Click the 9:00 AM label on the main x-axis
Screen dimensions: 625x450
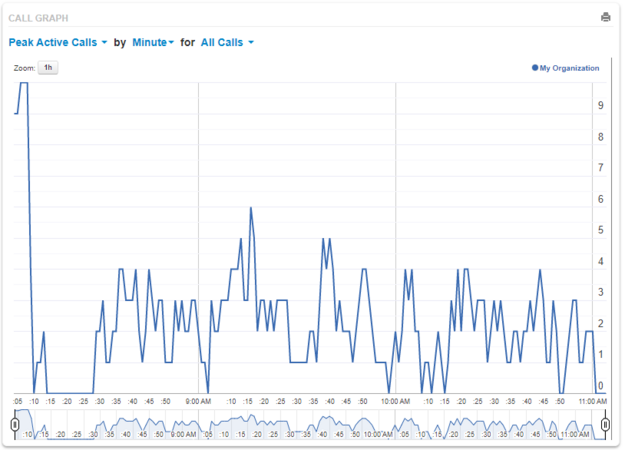pyautogui.click(x=198, y=402)
